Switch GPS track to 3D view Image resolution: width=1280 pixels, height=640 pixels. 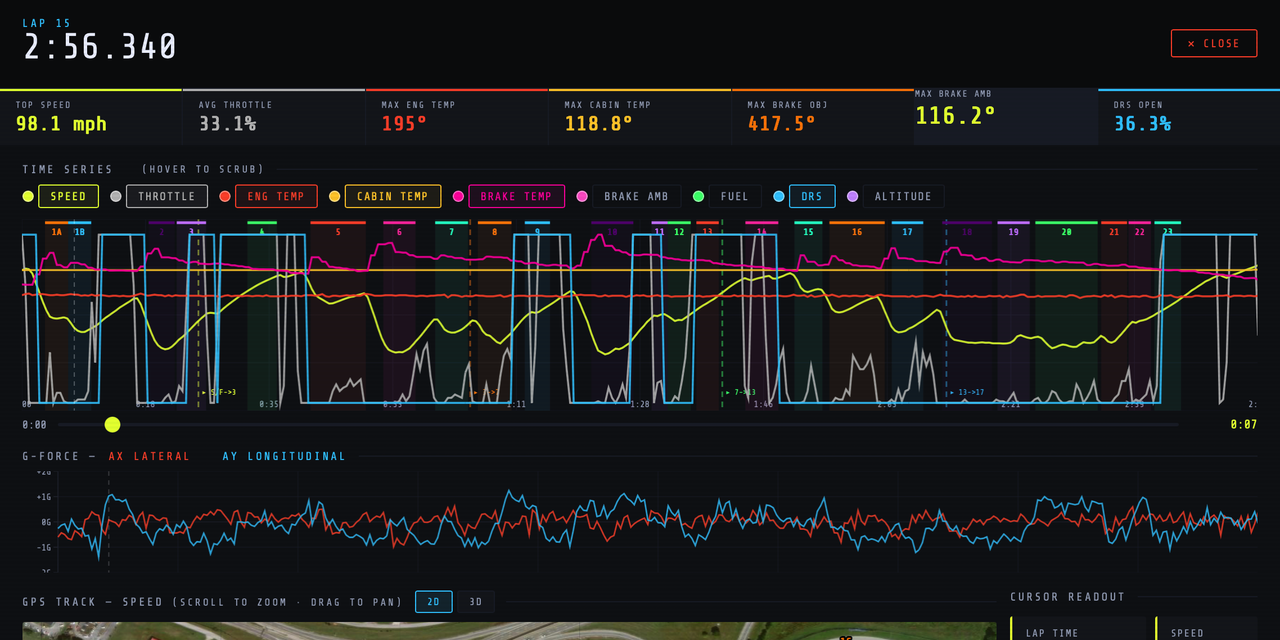click(476, 602)
